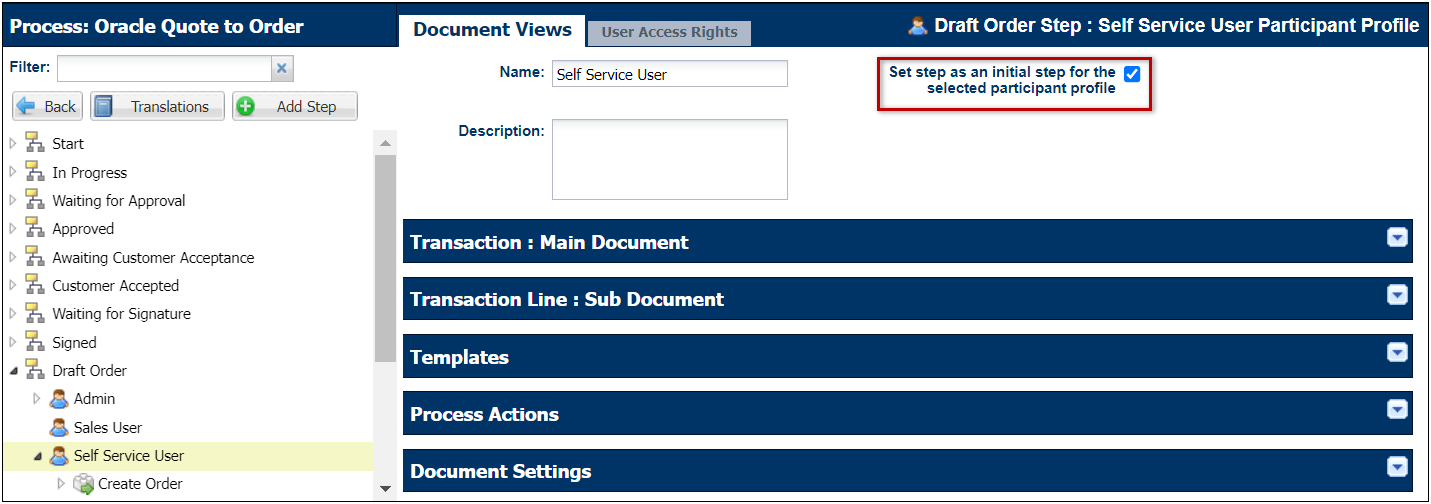1431x504 pixels.
Task: Click into the Filter text field
Action: click(x=164, y=68)
